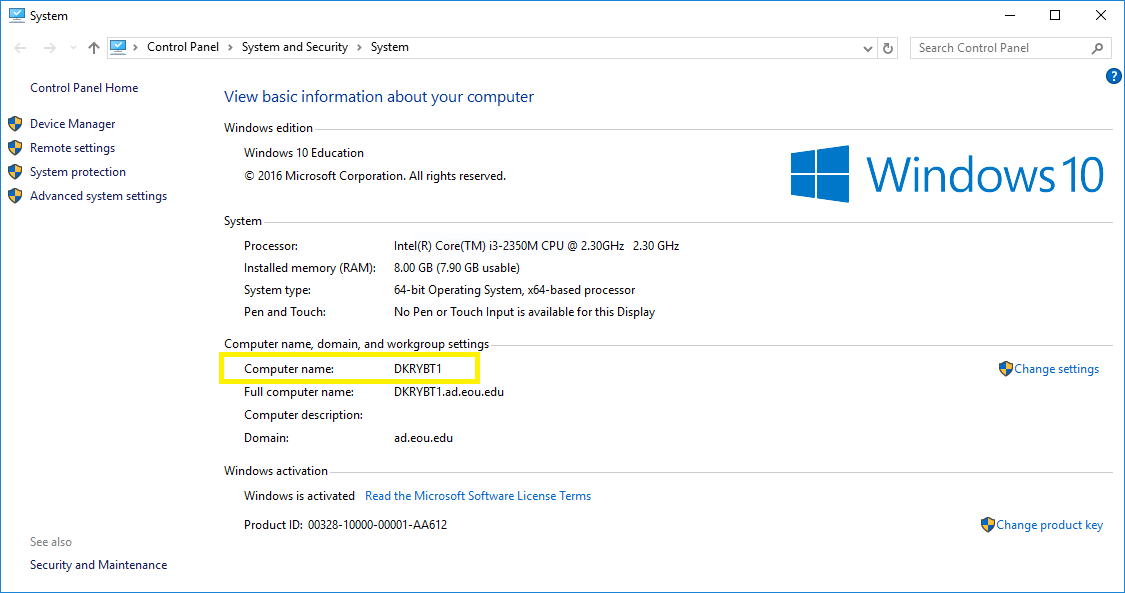This screenshot has width=1125, height=593.
Task: Open Read the Microsoft Software License Terms
Action: (x=478, y=495)
